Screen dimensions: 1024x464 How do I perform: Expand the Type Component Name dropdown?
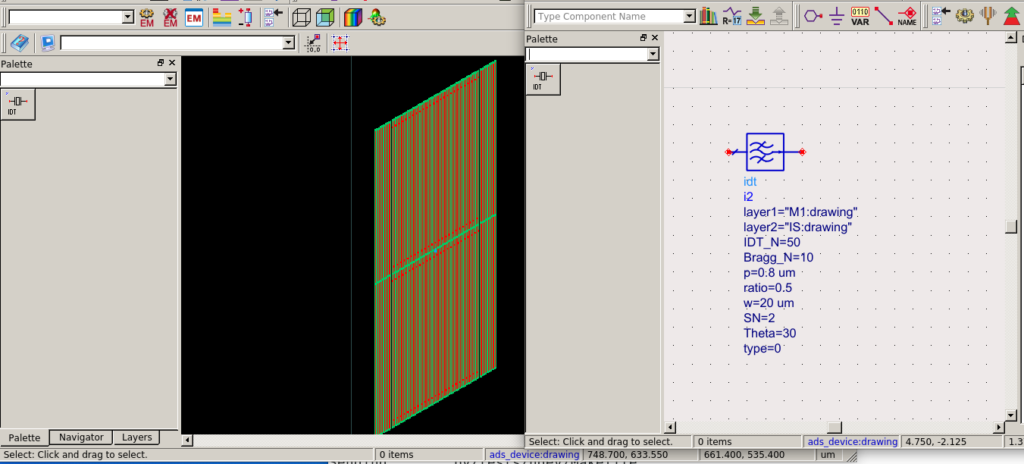[x=688, y=17]
